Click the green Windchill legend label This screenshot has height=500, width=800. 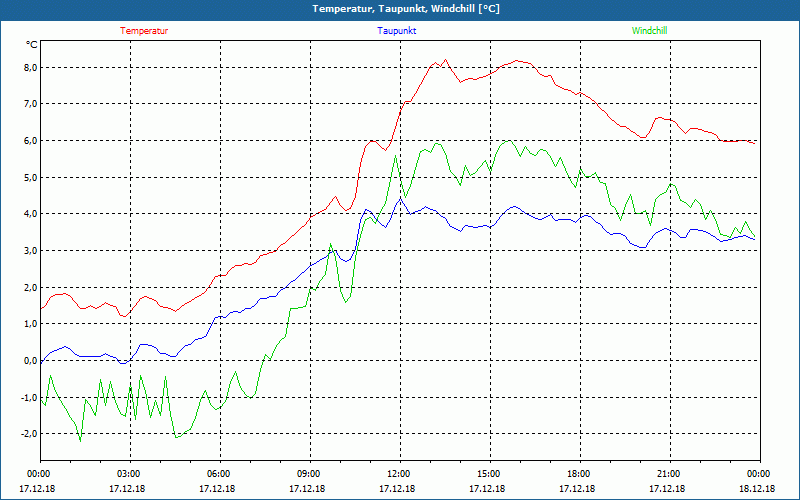[x=649, y=31]
